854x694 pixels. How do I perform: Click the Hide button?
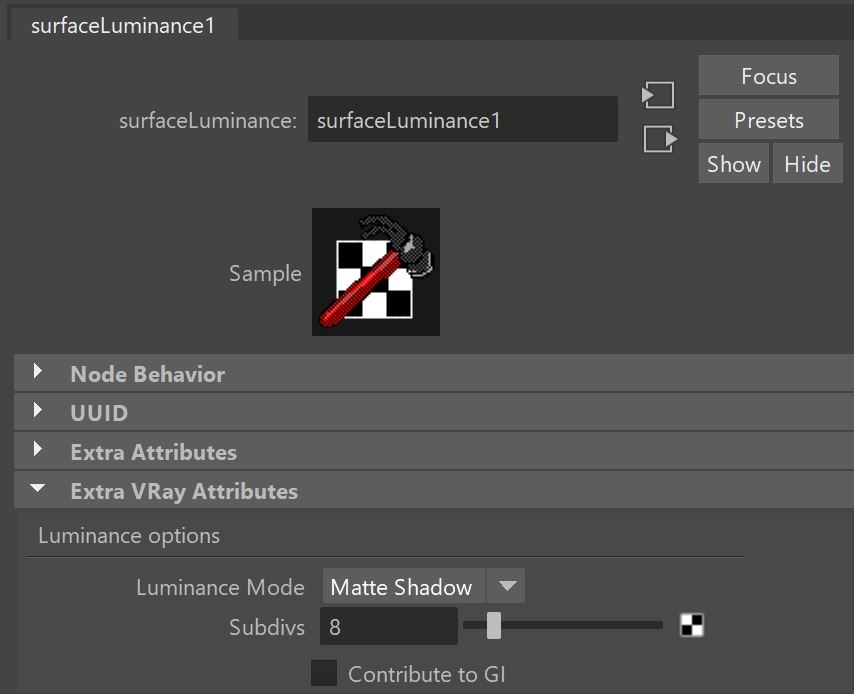coord(808,163)
